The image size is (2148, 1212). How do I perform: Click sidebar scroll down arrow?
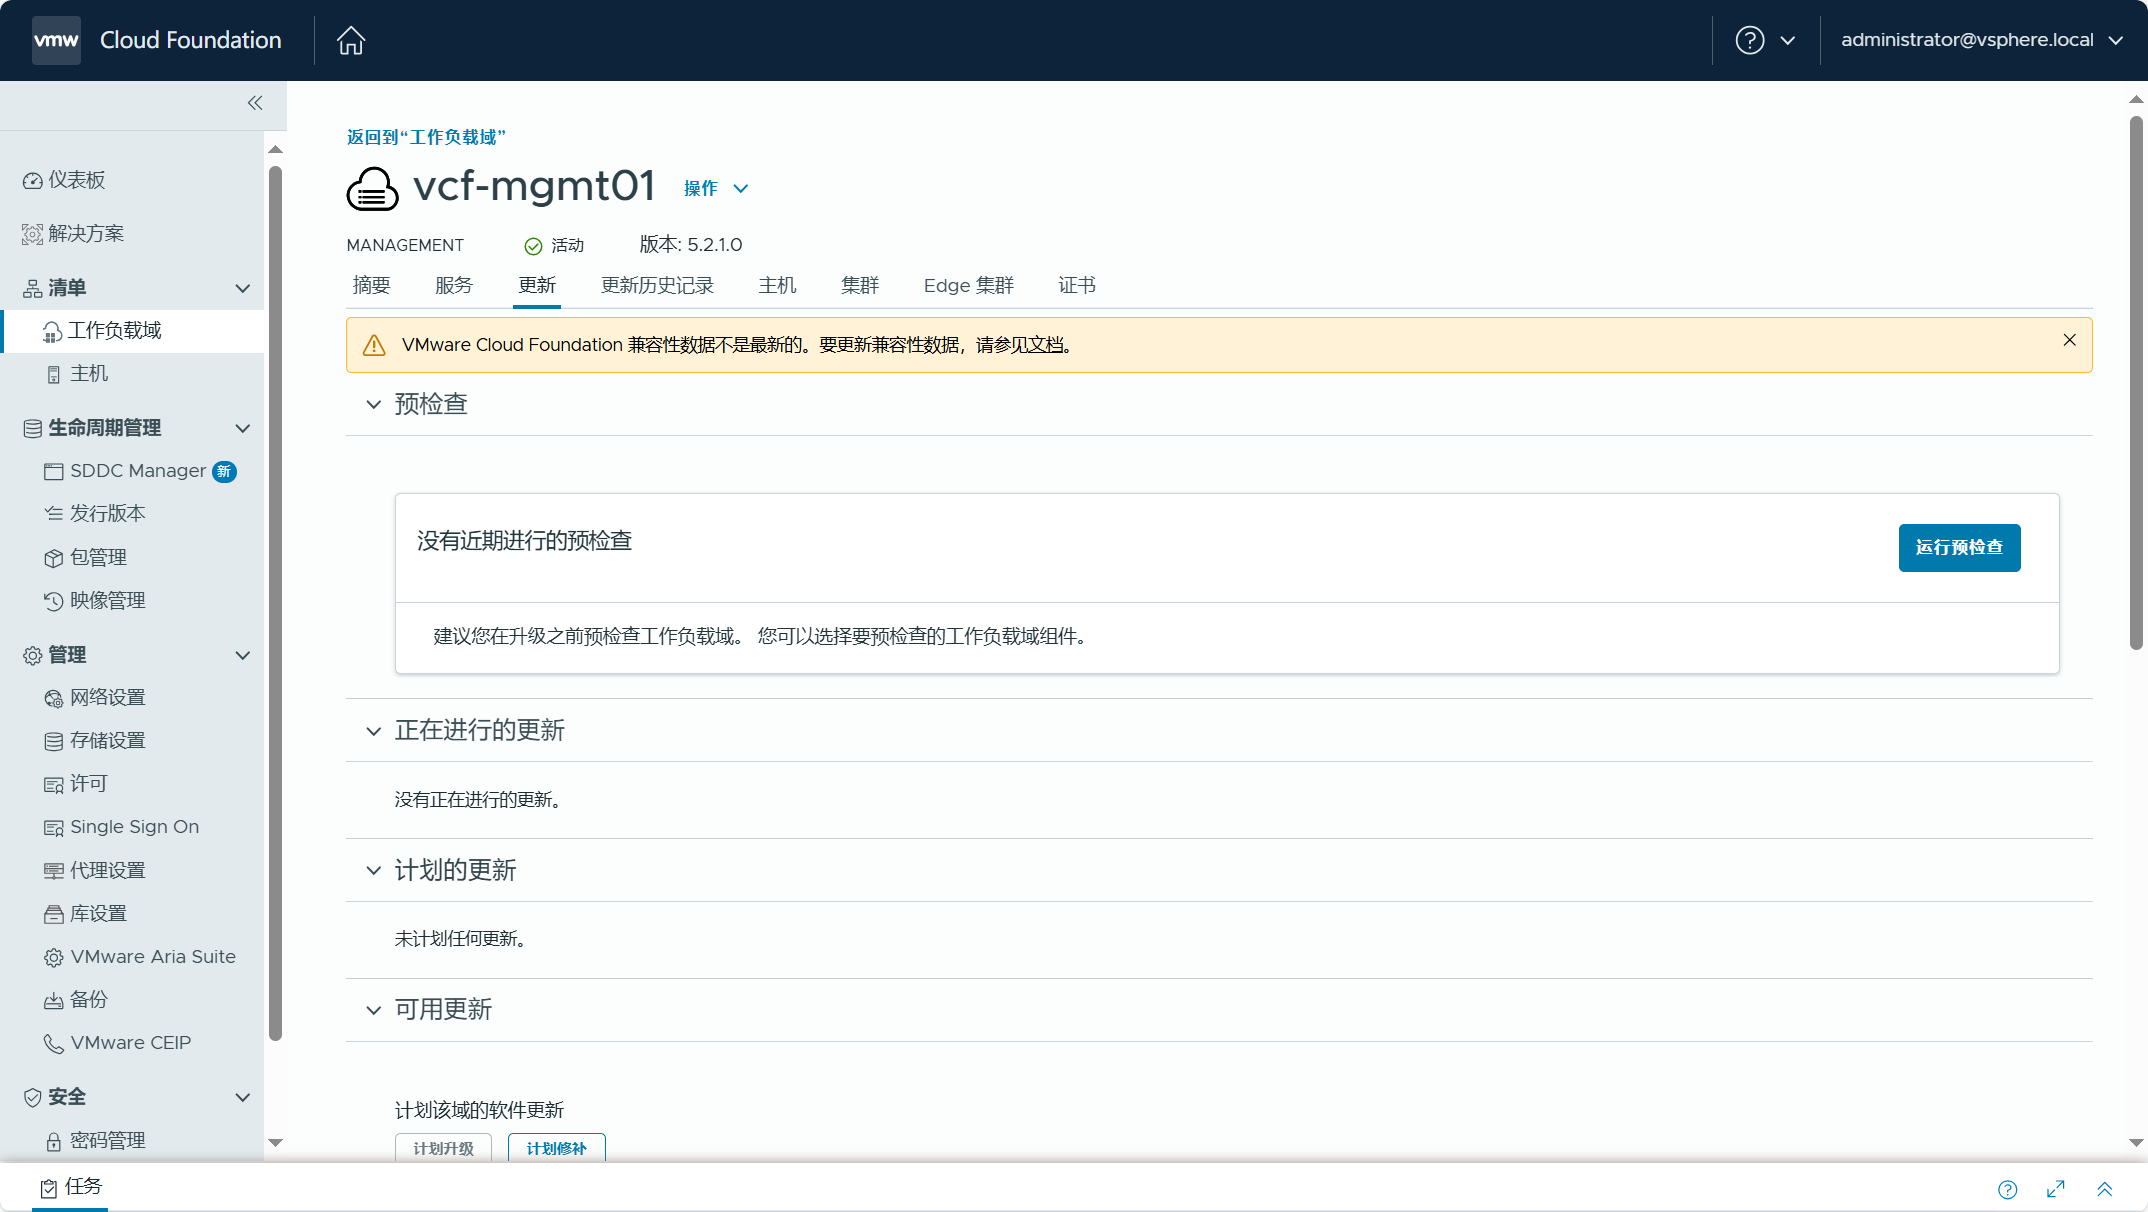[x=276, y=1143]
